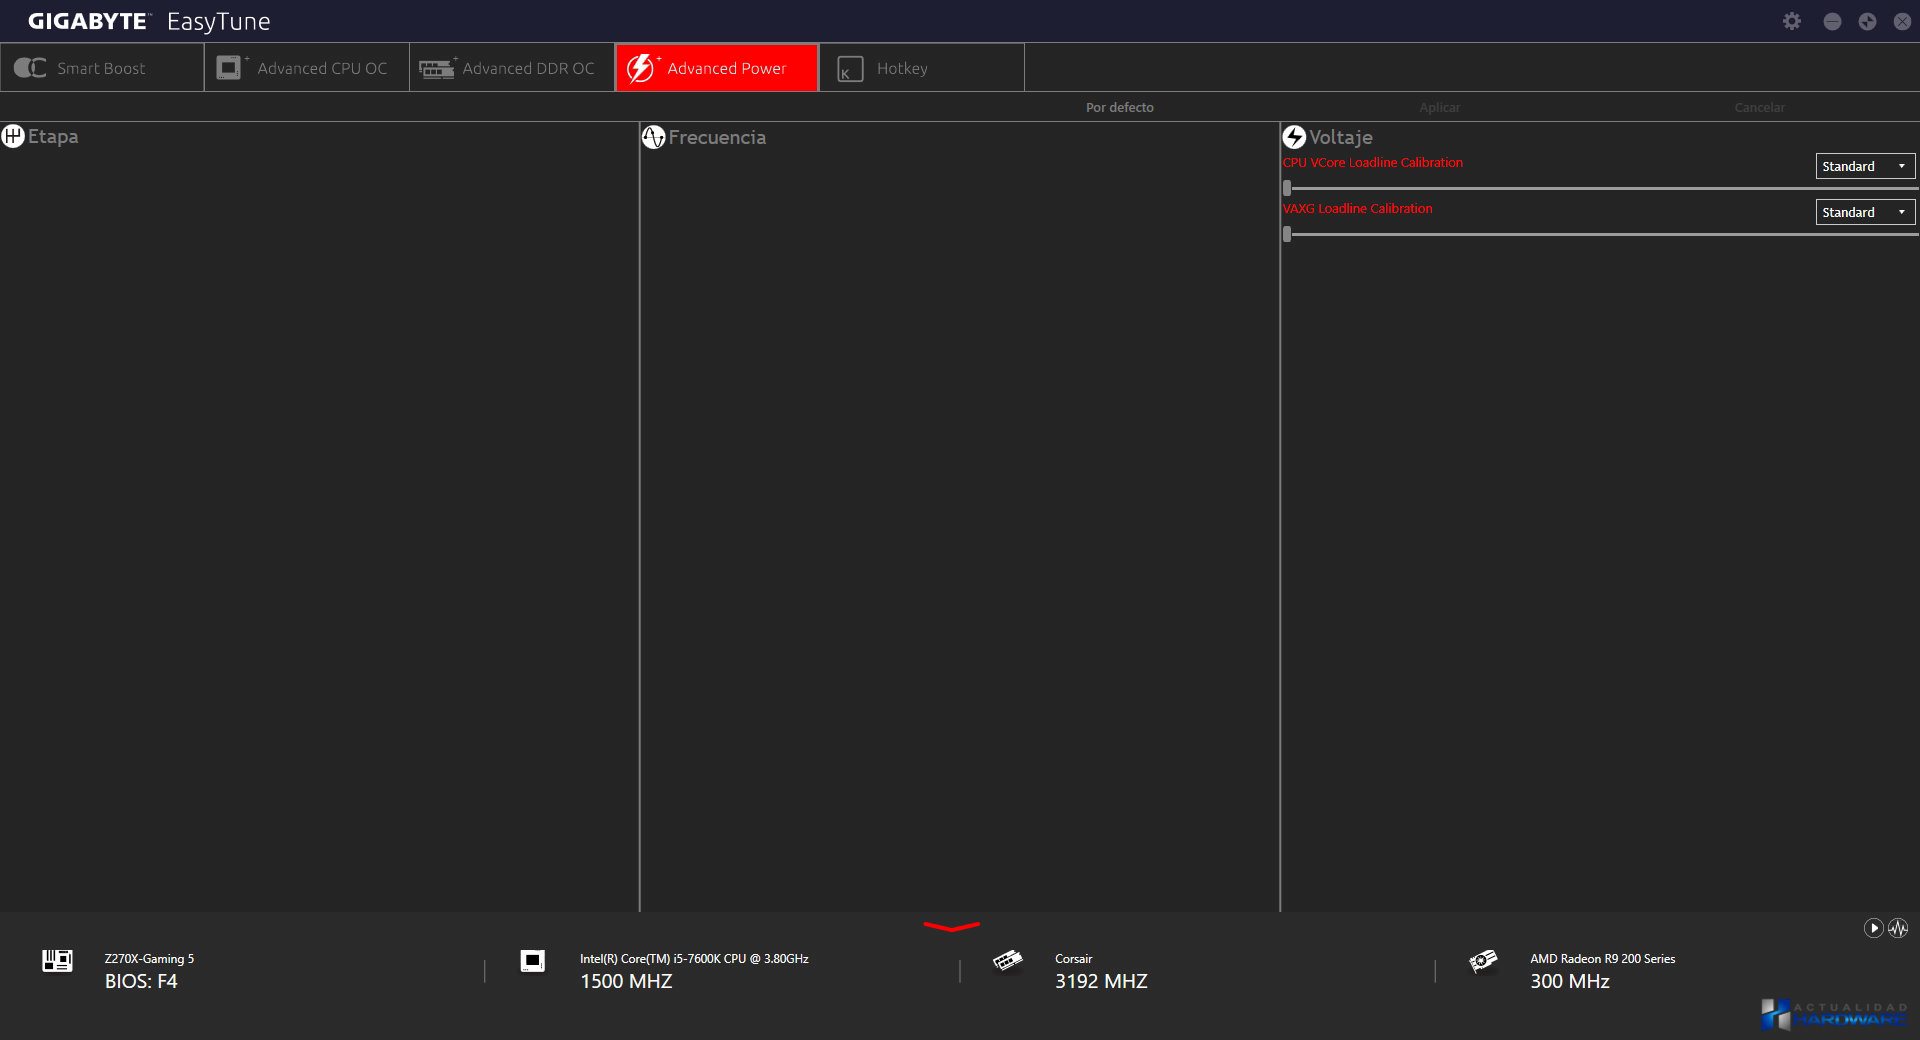This screenshot has width=1920, height=1040.
Task: Click the Voltaje lightning icon
Action: 1294,137
